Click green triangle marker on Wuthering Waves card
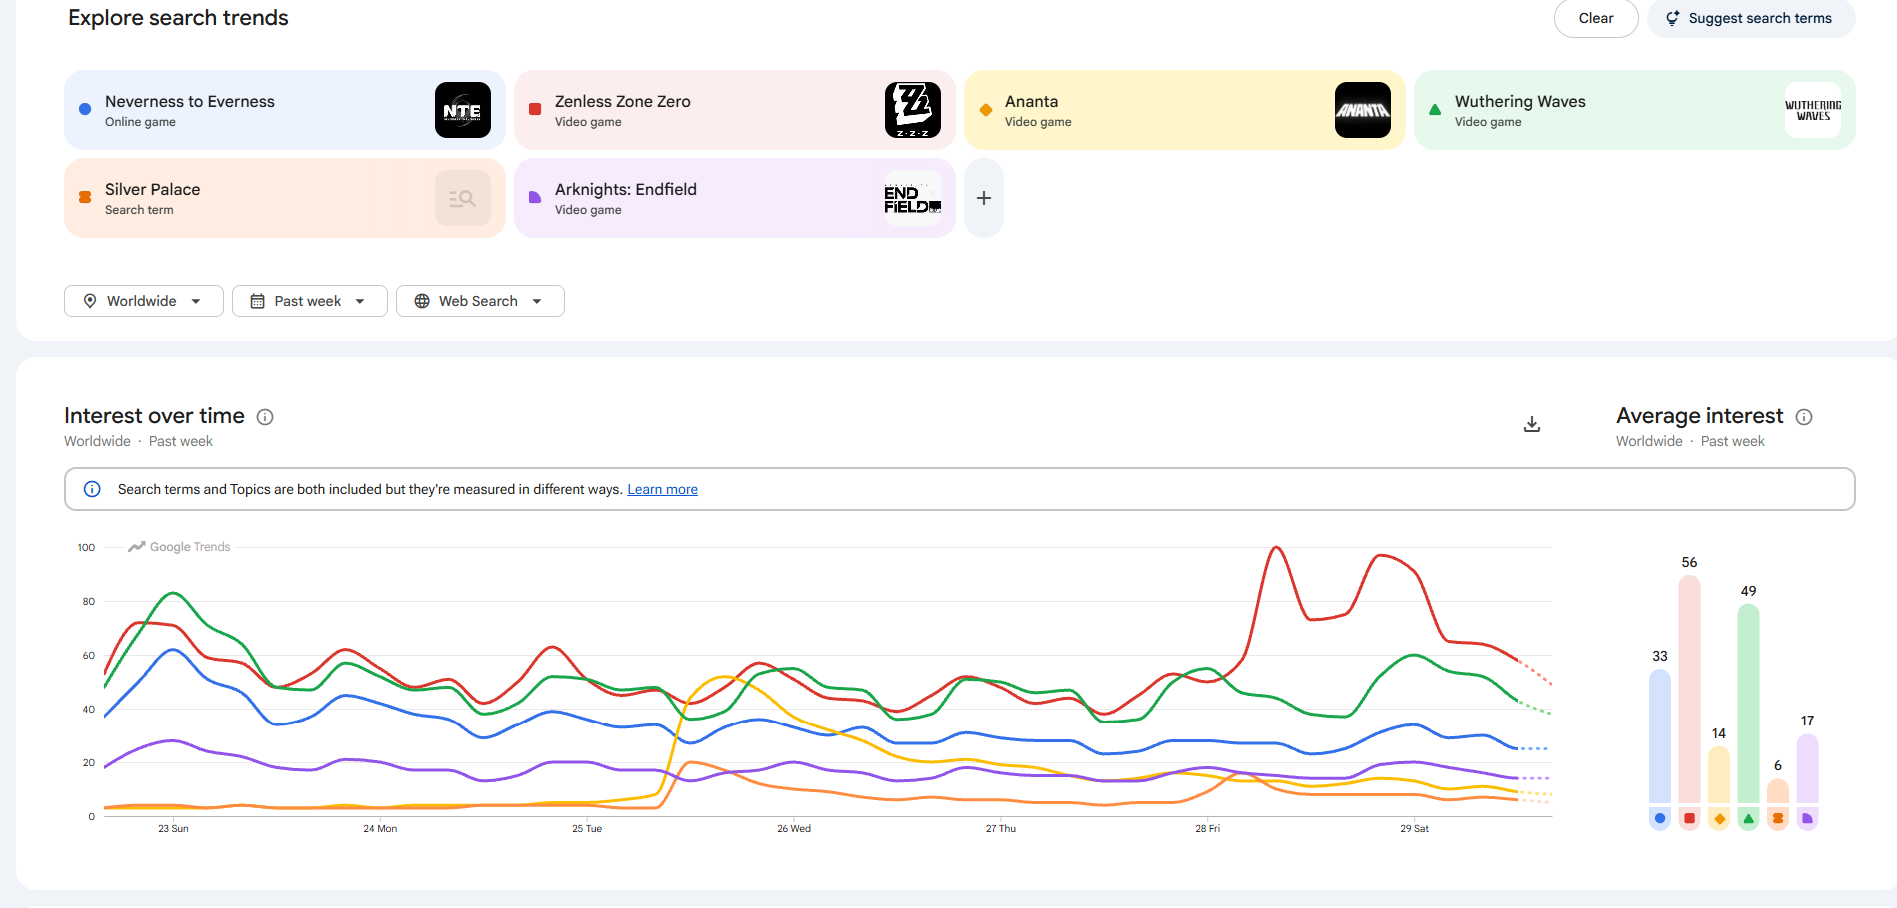The image size is (1897, 908). click(x=1435, y=110)
